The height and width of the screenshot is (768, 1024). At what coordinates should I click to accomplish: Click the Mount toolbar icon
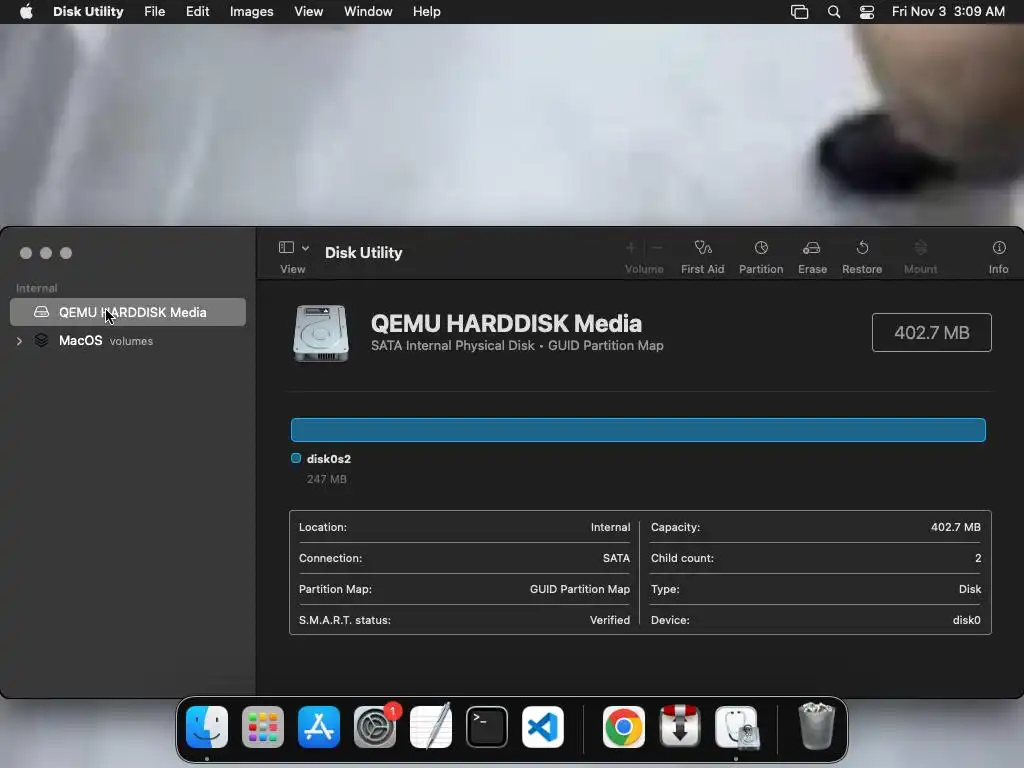tap(921, 248)
